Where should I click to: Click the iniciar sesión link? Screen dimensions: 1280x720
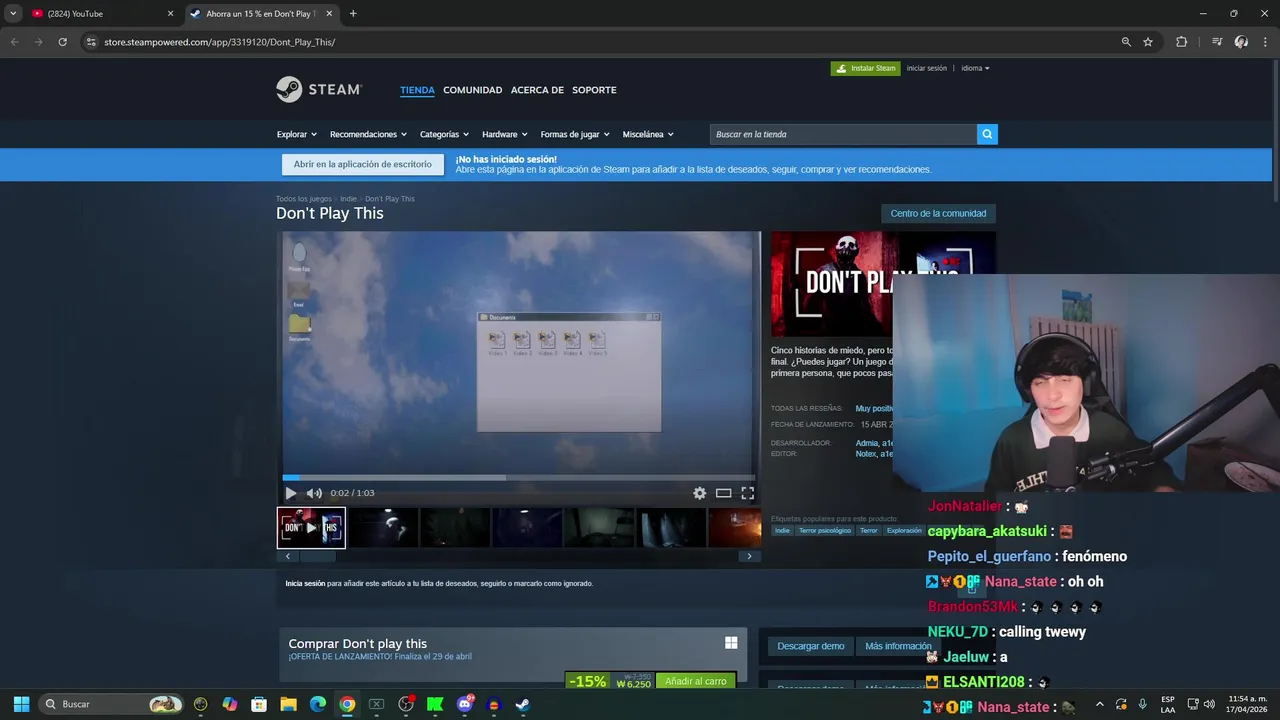927,68
